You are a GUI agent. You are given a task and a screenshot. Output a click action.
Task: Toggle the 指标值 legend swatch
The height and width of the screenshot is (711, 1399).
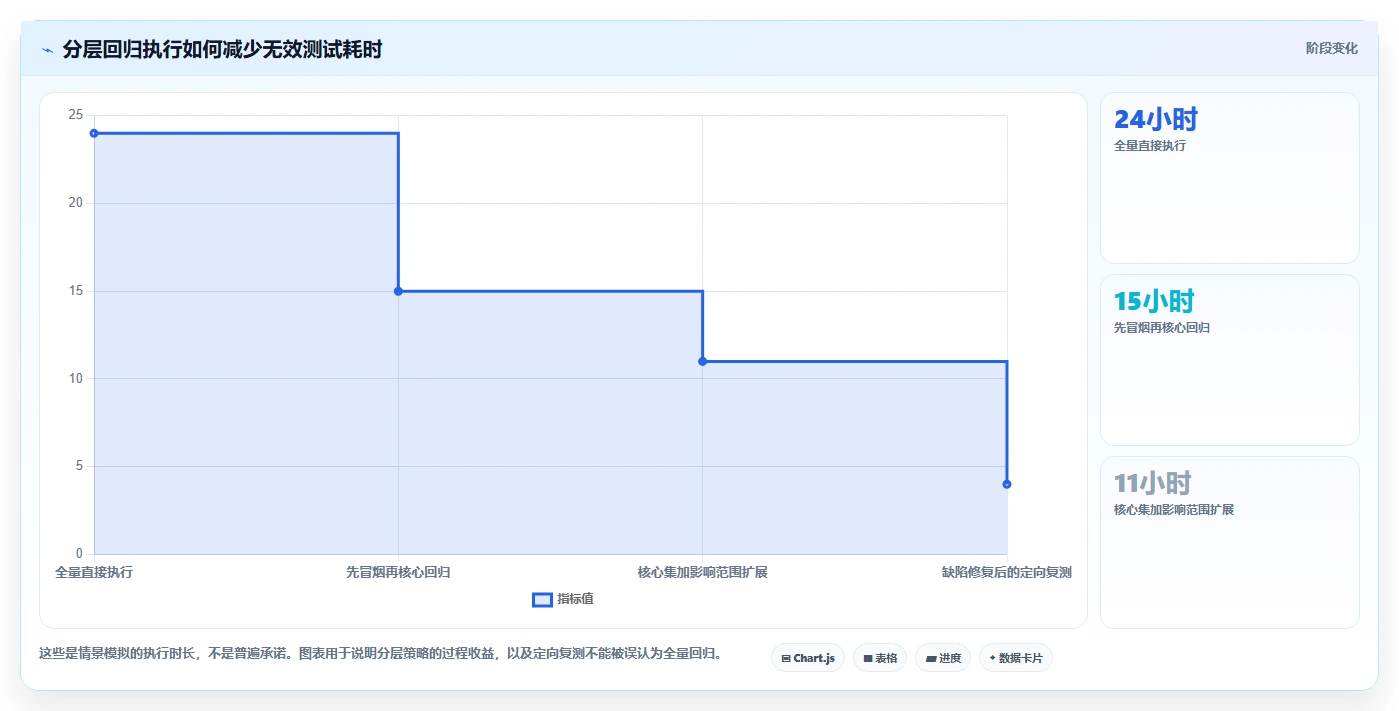[542, 599]
